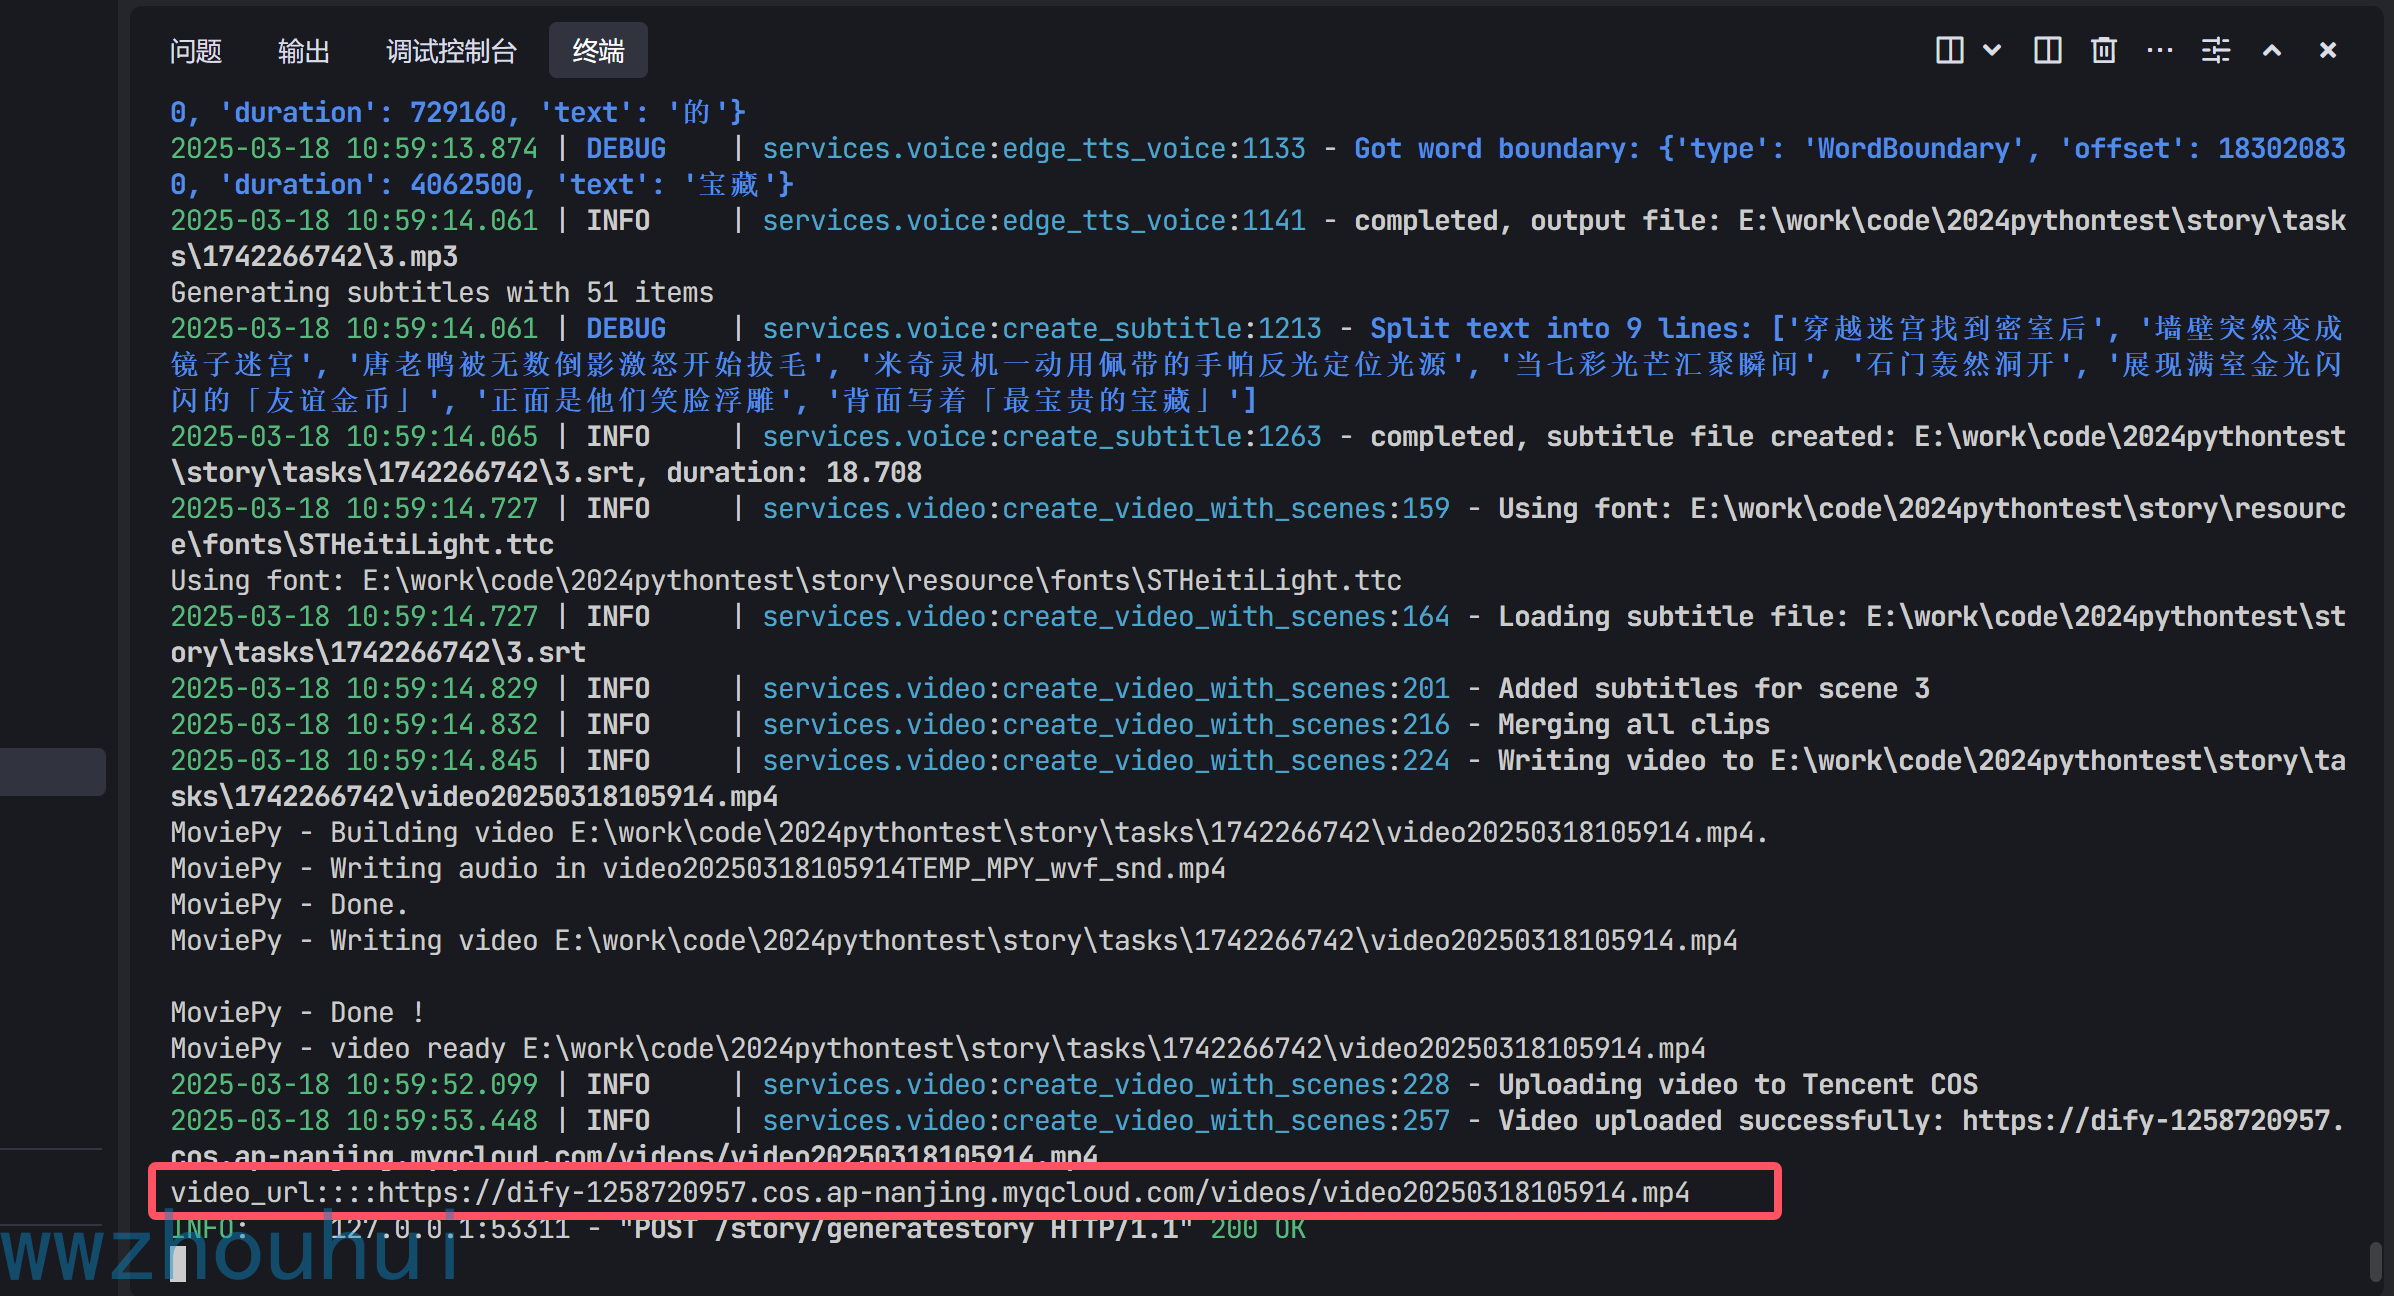The height and width of the screenshot is (1296, 2394).
Task: Click the 3.mp3 output file path
Action: 313,257
